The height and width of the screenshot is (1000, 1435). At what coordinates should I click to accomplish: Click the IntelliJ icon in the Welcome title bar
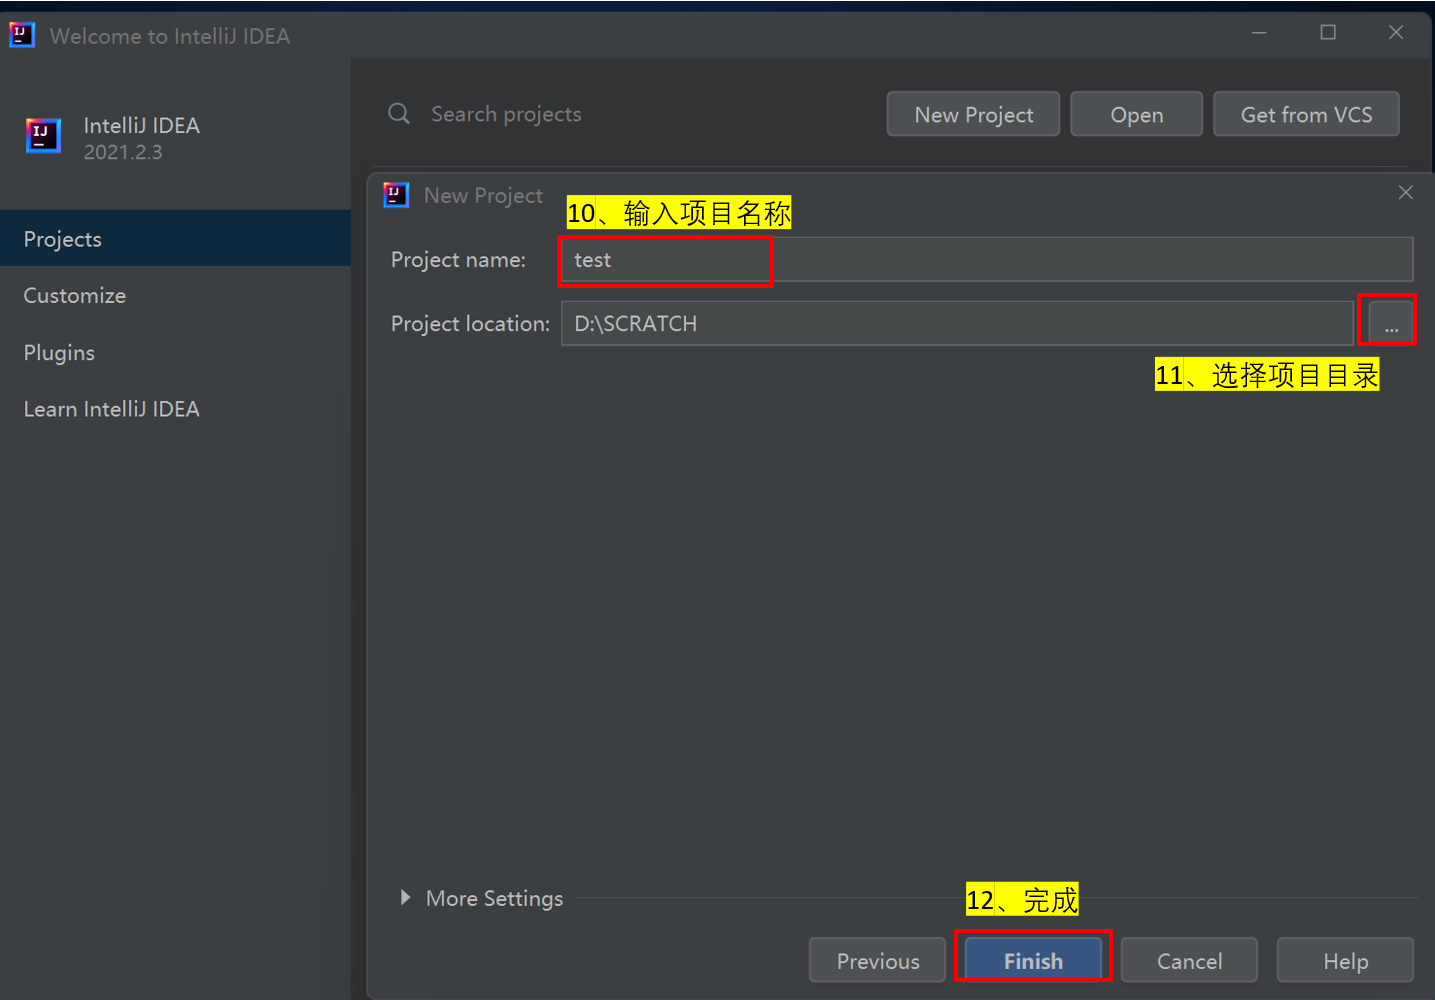(22, 35)
